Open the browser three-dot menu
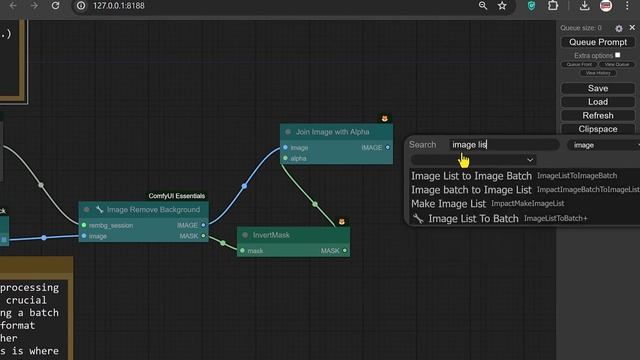The width and height of the screenshot is (640, 360). pos(627,6)
